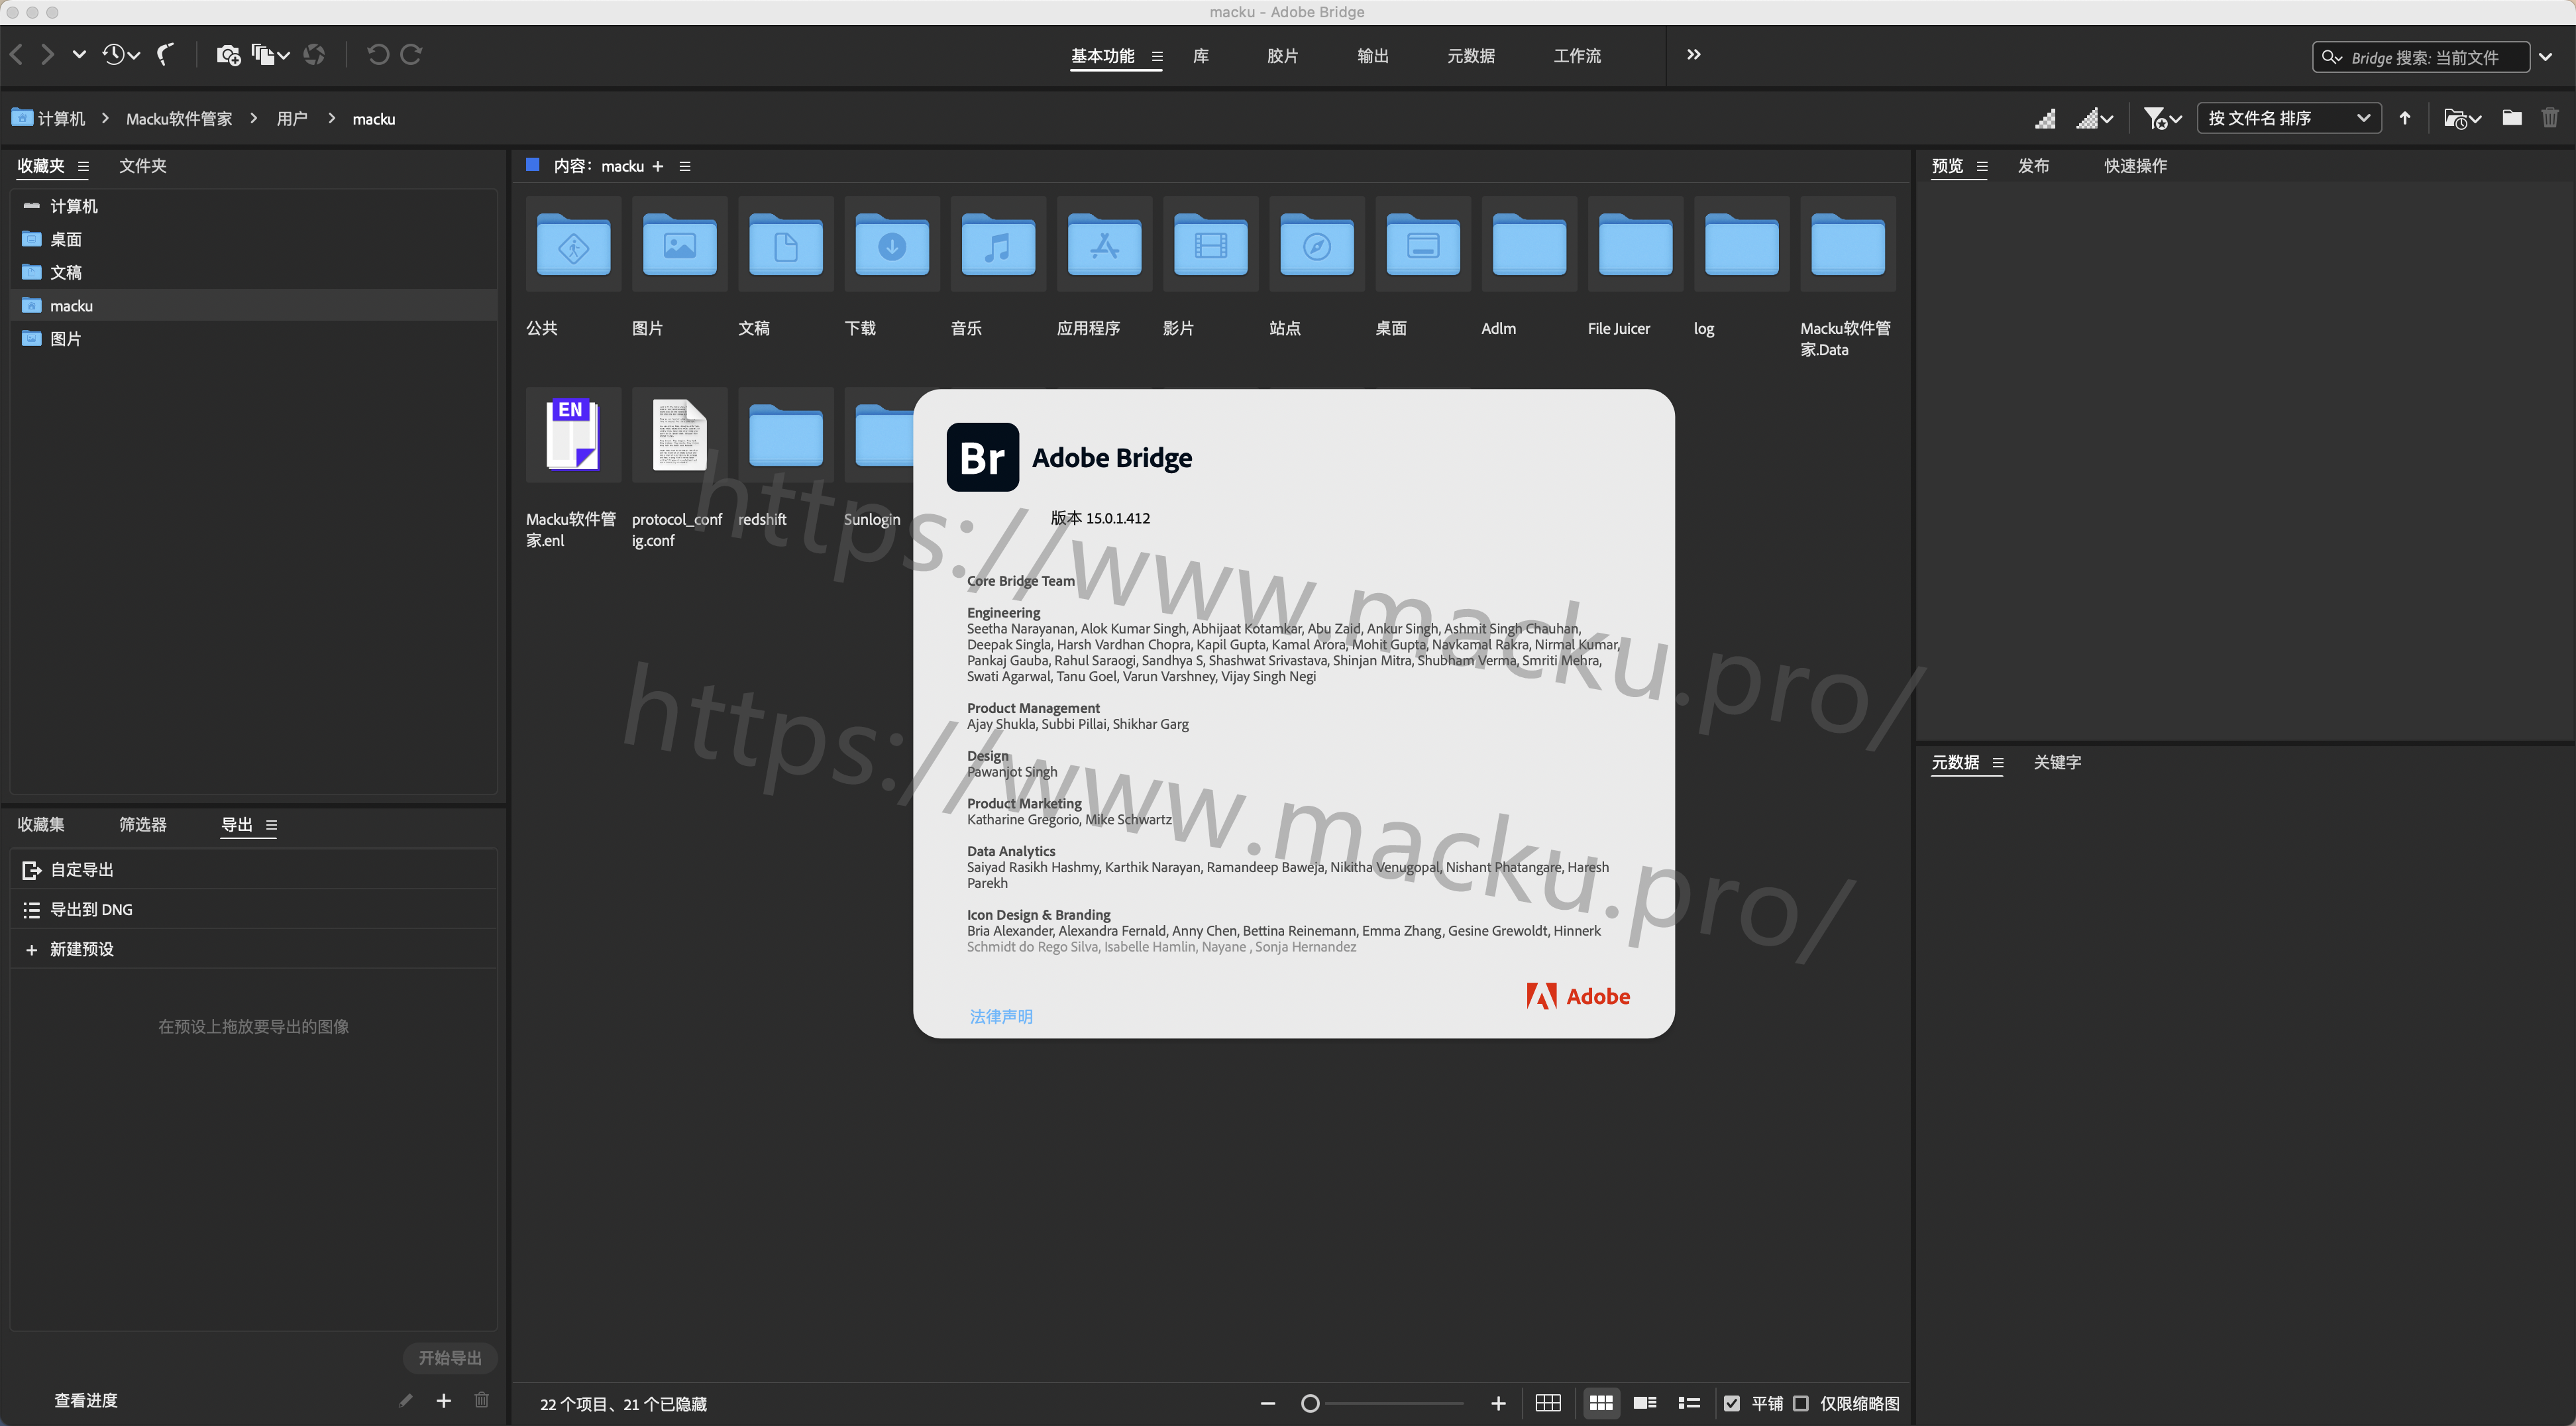Expand chevron after 计算机 breadcrumb
Screen dimensions: 2576x1426
(105, 118)
